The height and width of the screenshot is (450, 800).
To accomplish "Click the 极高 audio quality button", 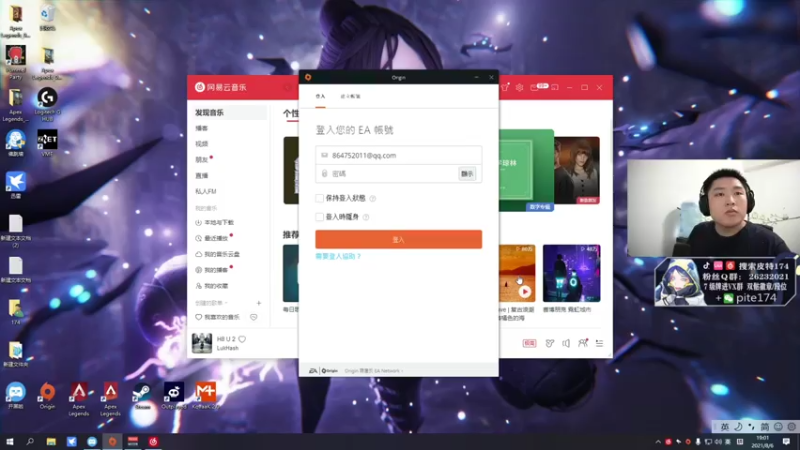I will [529, 343].
